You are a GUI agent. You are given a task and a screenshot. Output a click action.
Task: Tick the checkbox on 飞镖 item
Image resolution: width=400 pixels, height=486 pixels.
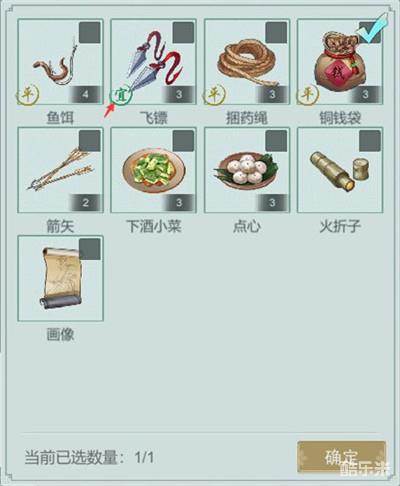coord(183,32)
